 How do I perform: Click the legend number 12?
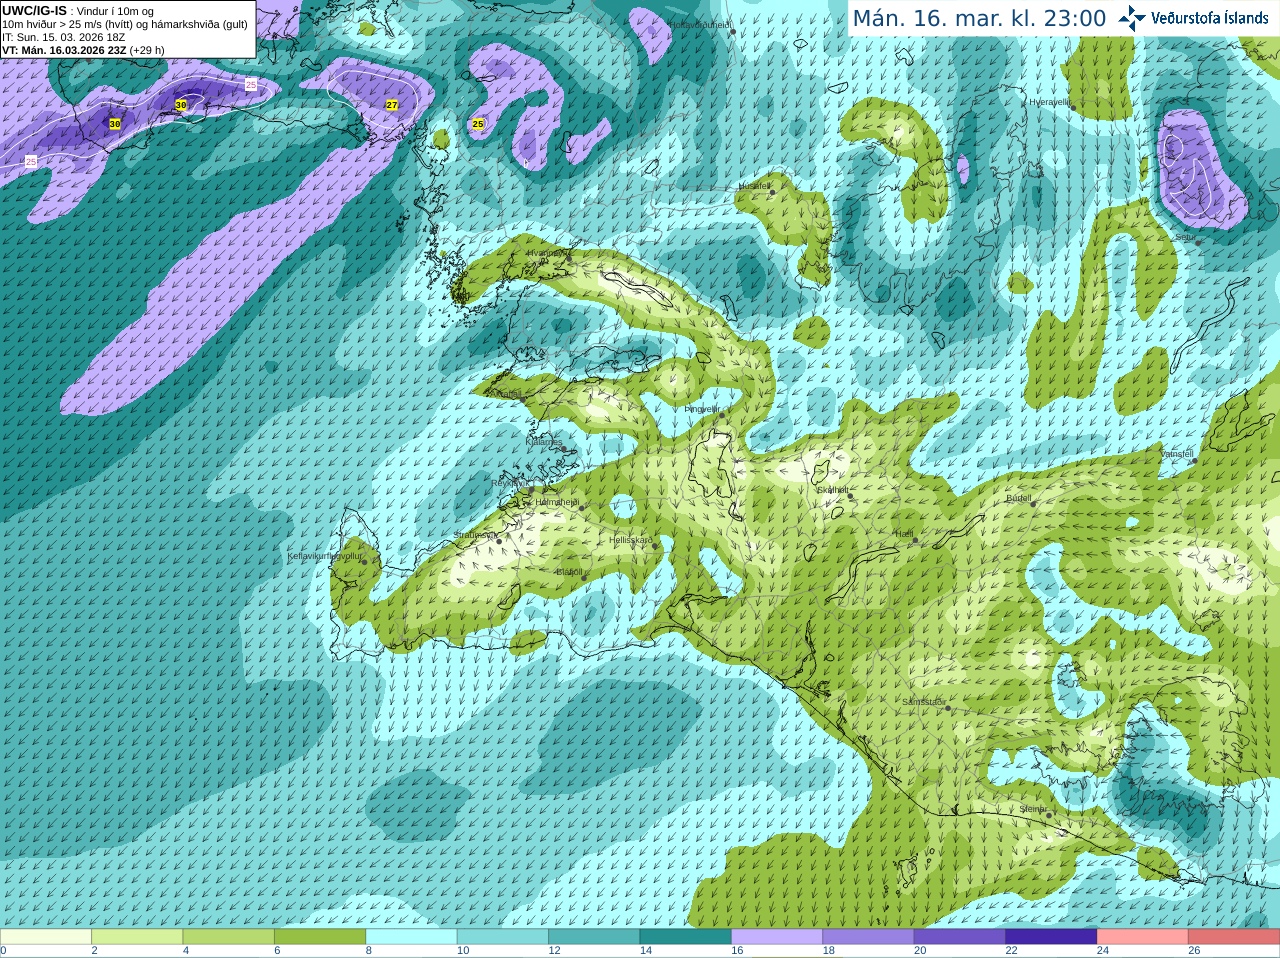[x=554, y=951]
